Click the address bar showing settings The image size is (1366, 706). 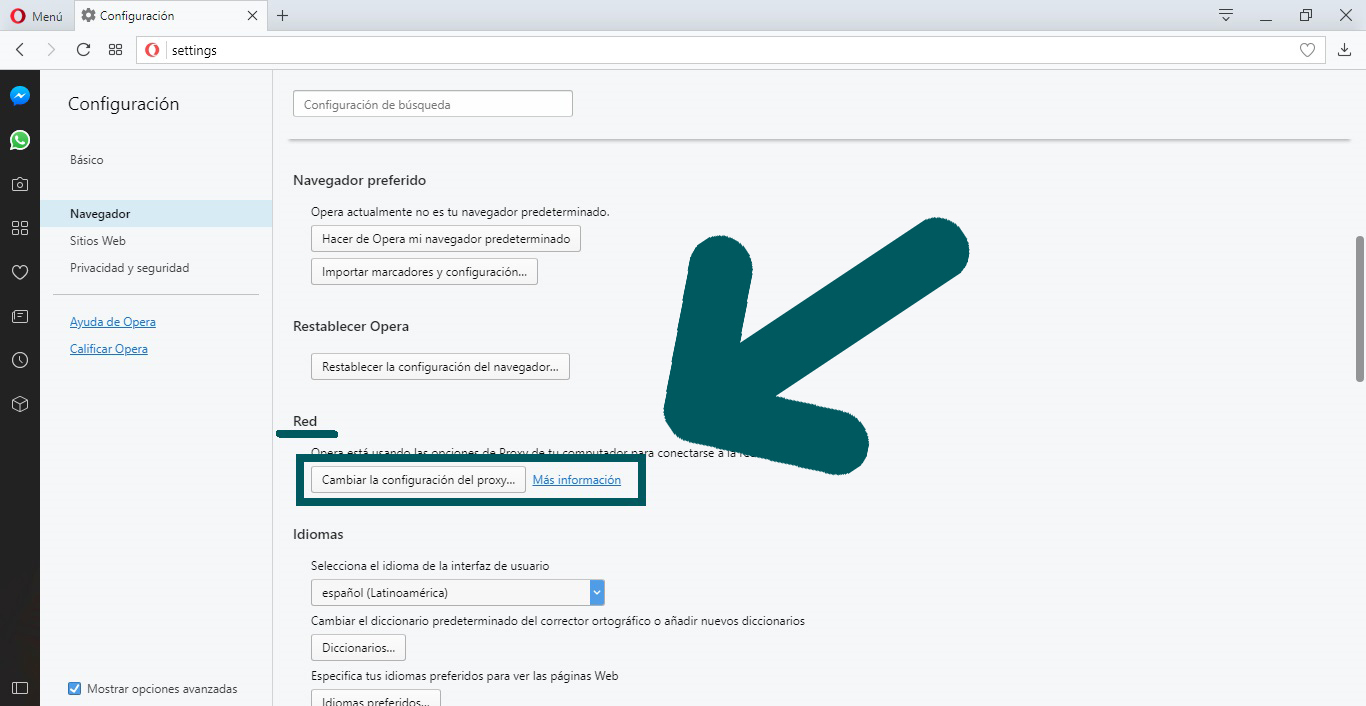point(730,50)
